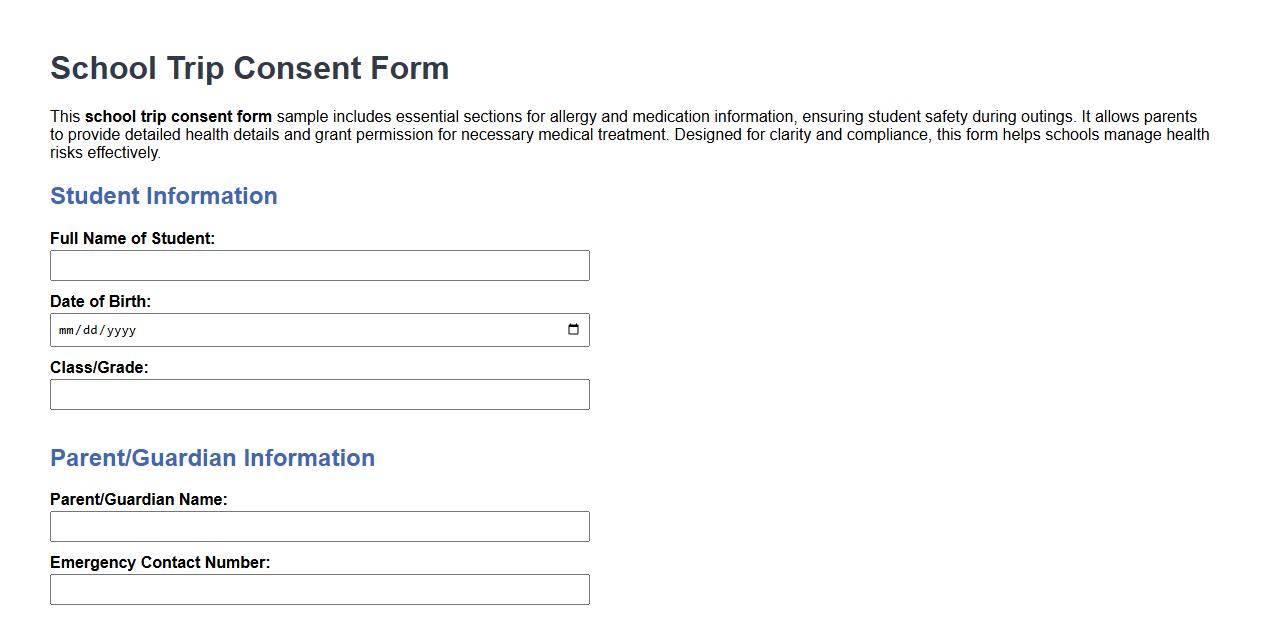Select the Student Information heading
The image size is (1263, 617).
pos(163,196)
